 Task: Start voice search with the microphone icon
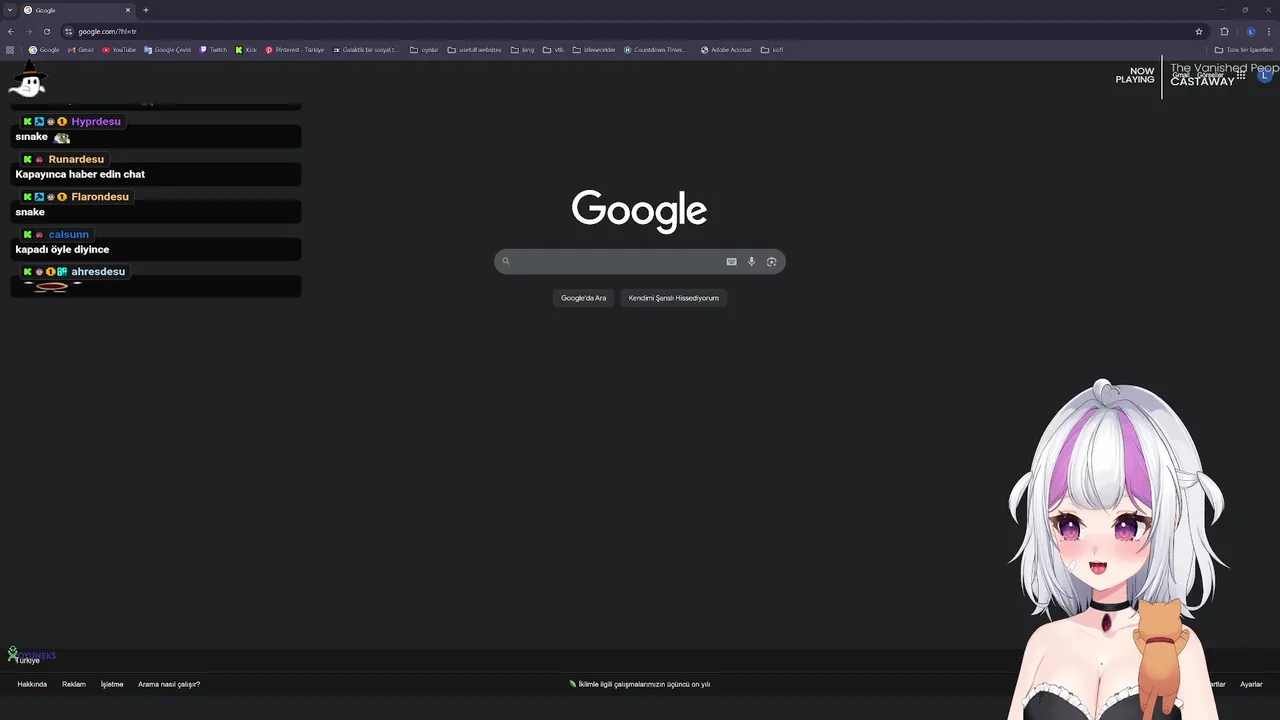tap(751, 262)
